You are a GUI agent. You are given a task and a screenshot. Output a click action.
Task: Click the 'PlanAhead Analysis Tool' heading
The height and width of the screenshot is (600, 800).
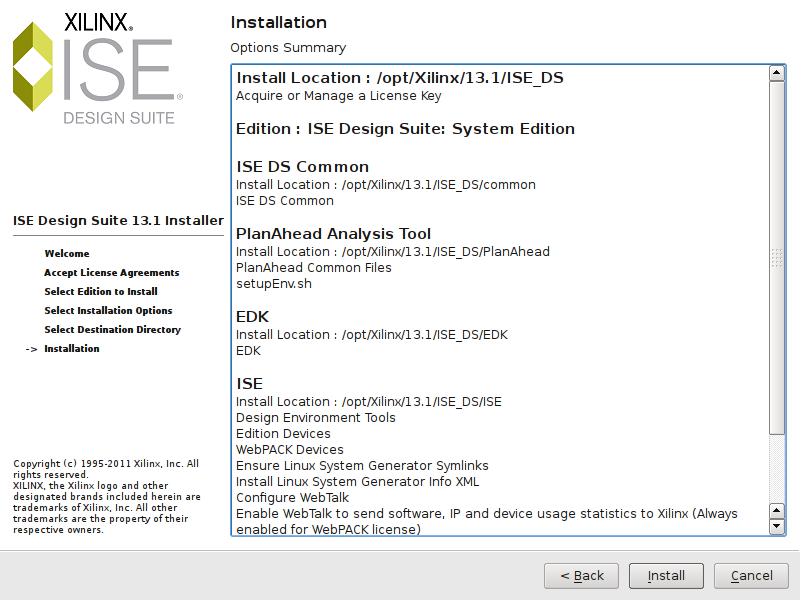334,234
